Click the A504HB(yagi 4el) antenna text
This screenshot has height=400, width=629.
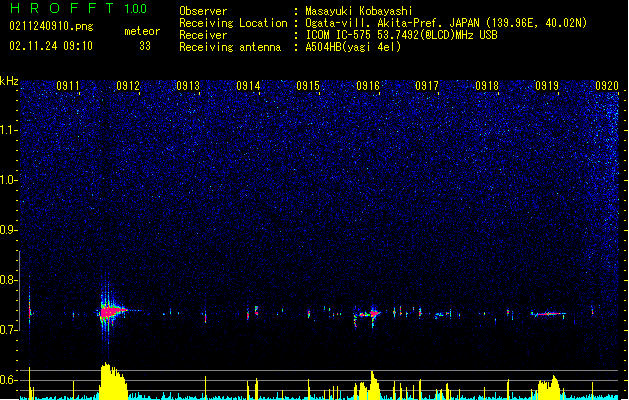tap(353, 47)
